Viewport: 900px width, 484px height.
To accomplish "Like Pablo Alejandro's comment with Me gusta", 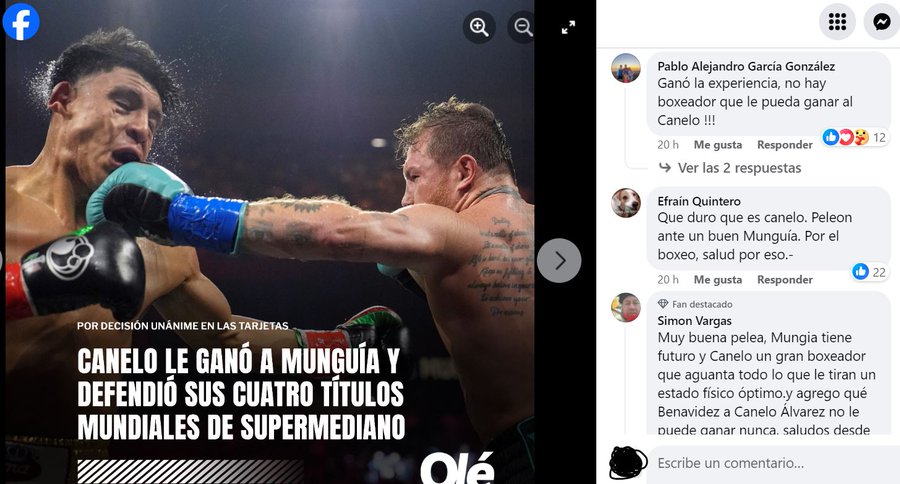I will click(x=717, y=145).
